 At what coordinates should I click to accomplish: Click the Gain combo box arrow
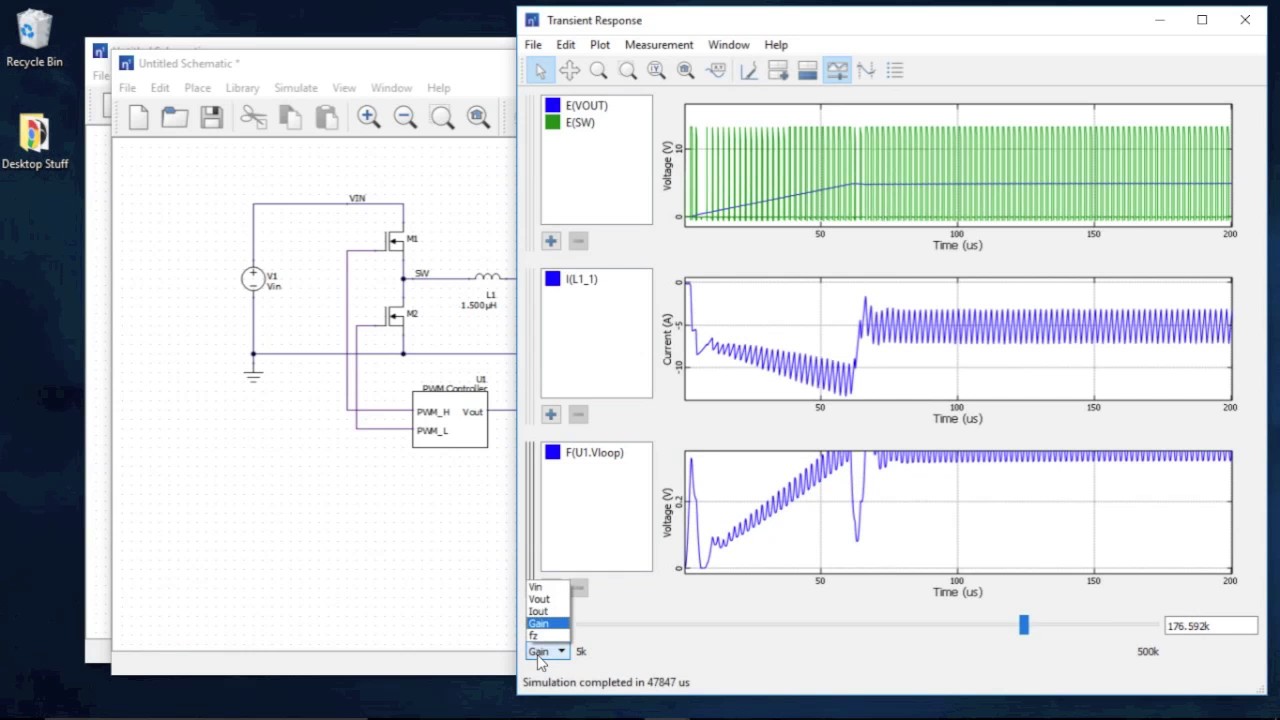click(562, 652)
